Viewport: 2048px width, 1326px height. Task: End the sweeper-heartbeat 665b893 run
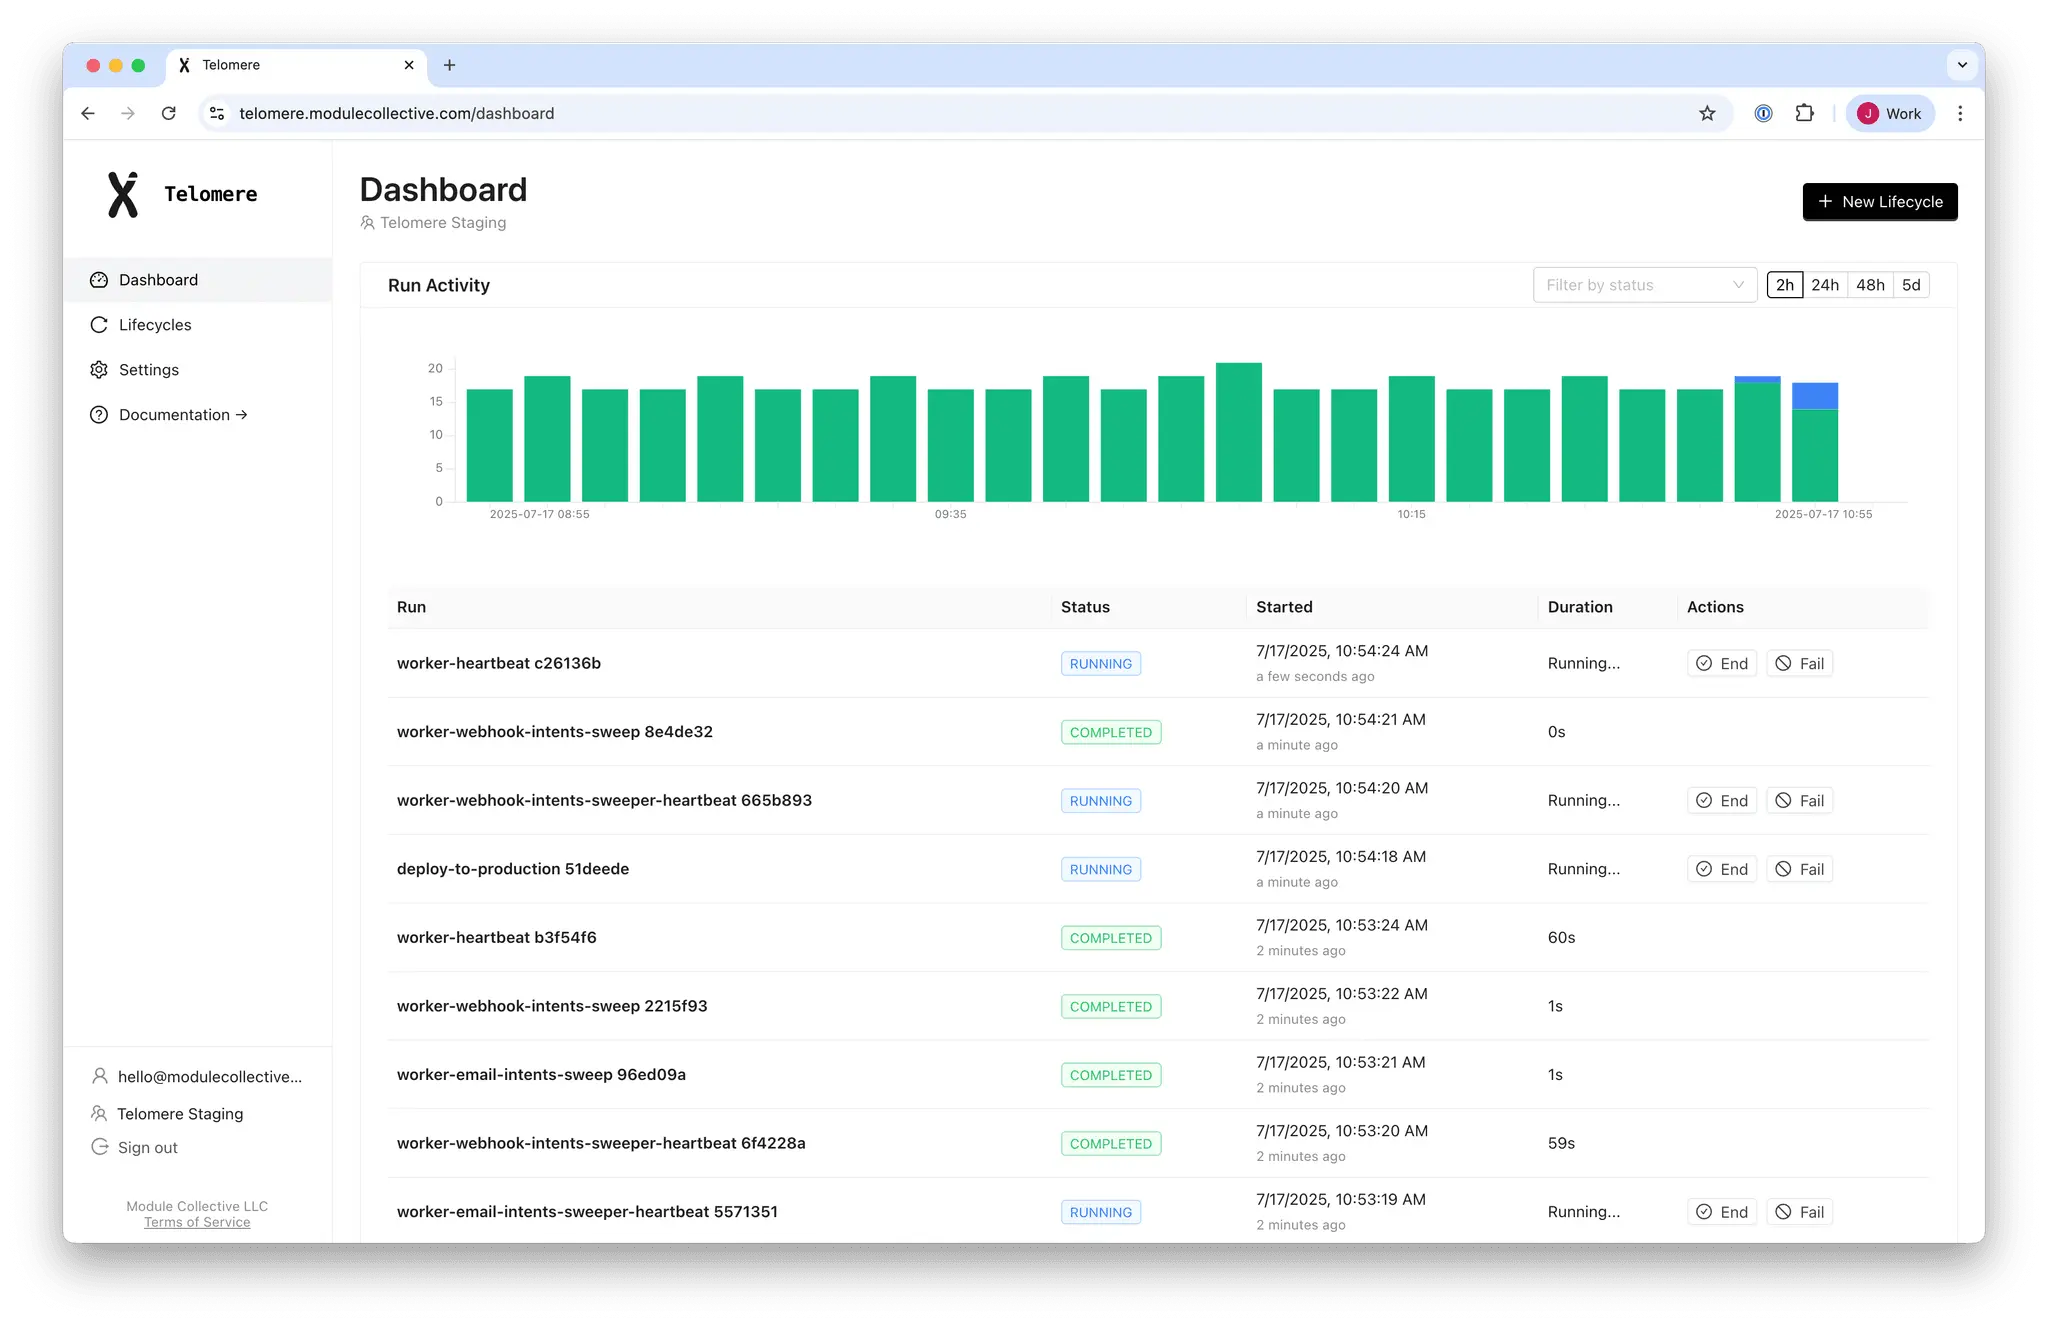pyautogui.click(x=1722, y=800)
